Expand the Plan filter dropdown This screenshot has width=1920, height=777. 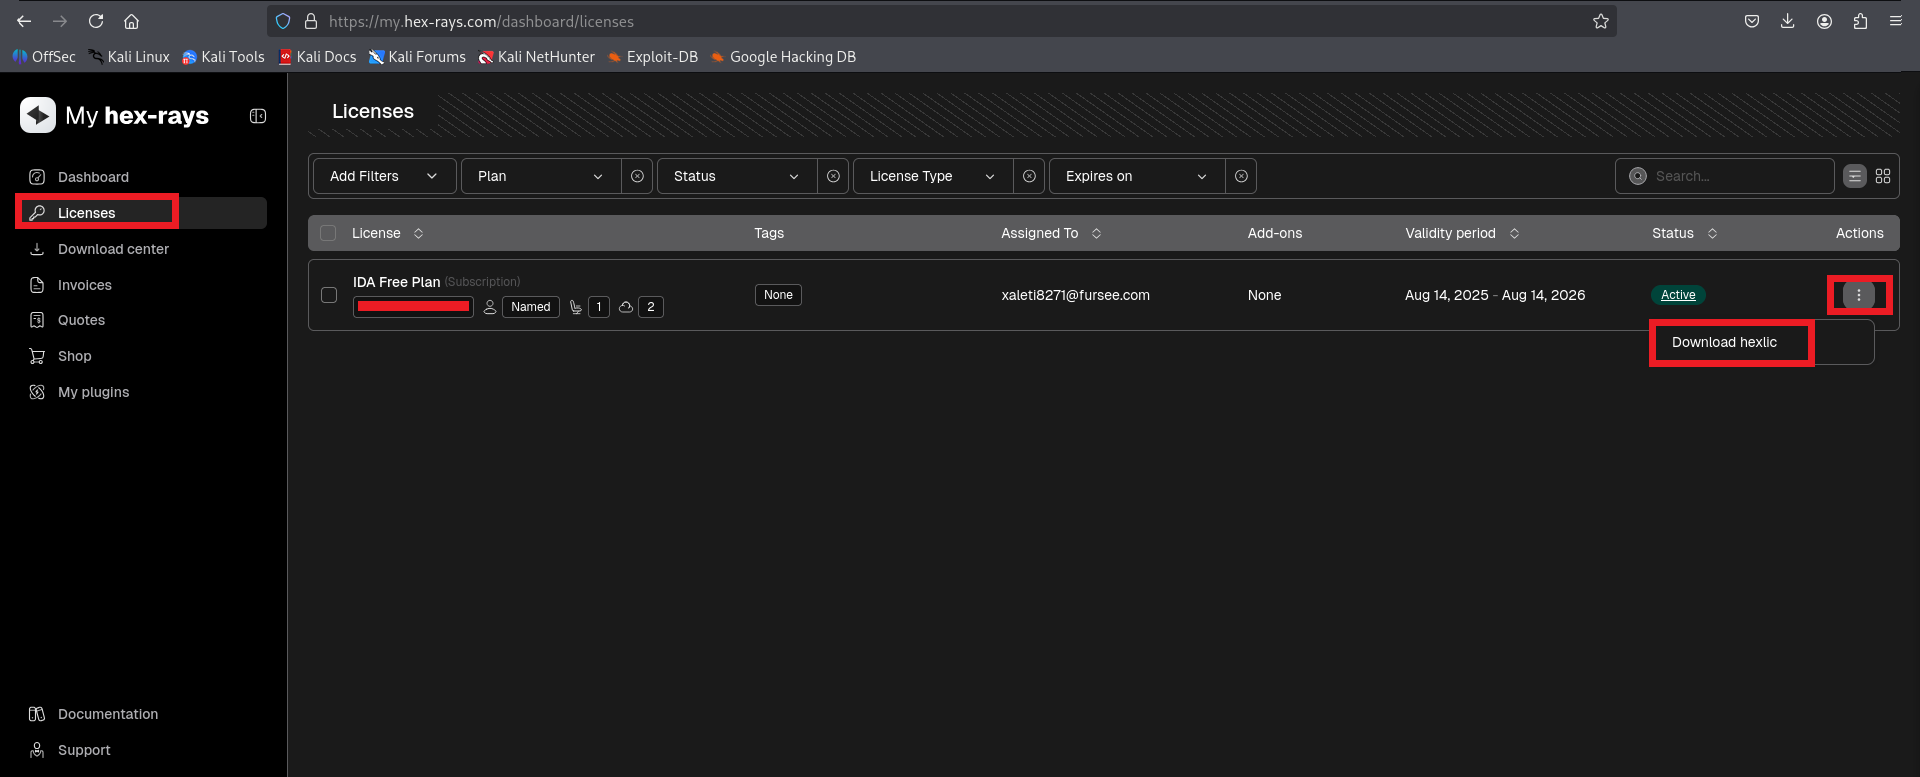tap(541, 176)
